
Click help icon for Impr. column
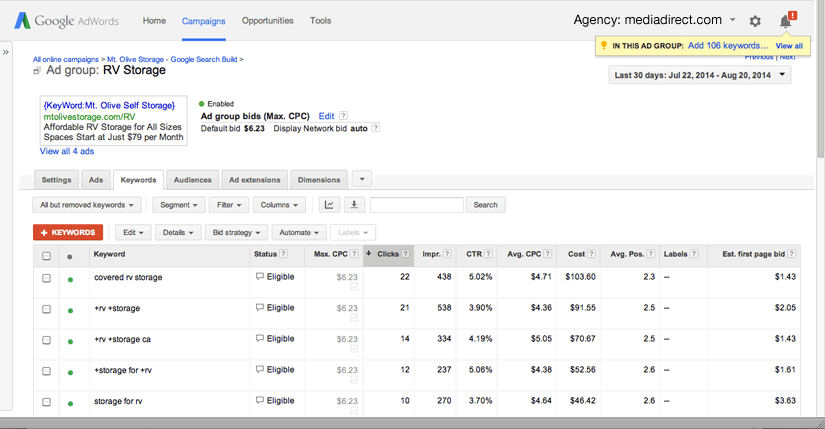click(x=447, y=254)
